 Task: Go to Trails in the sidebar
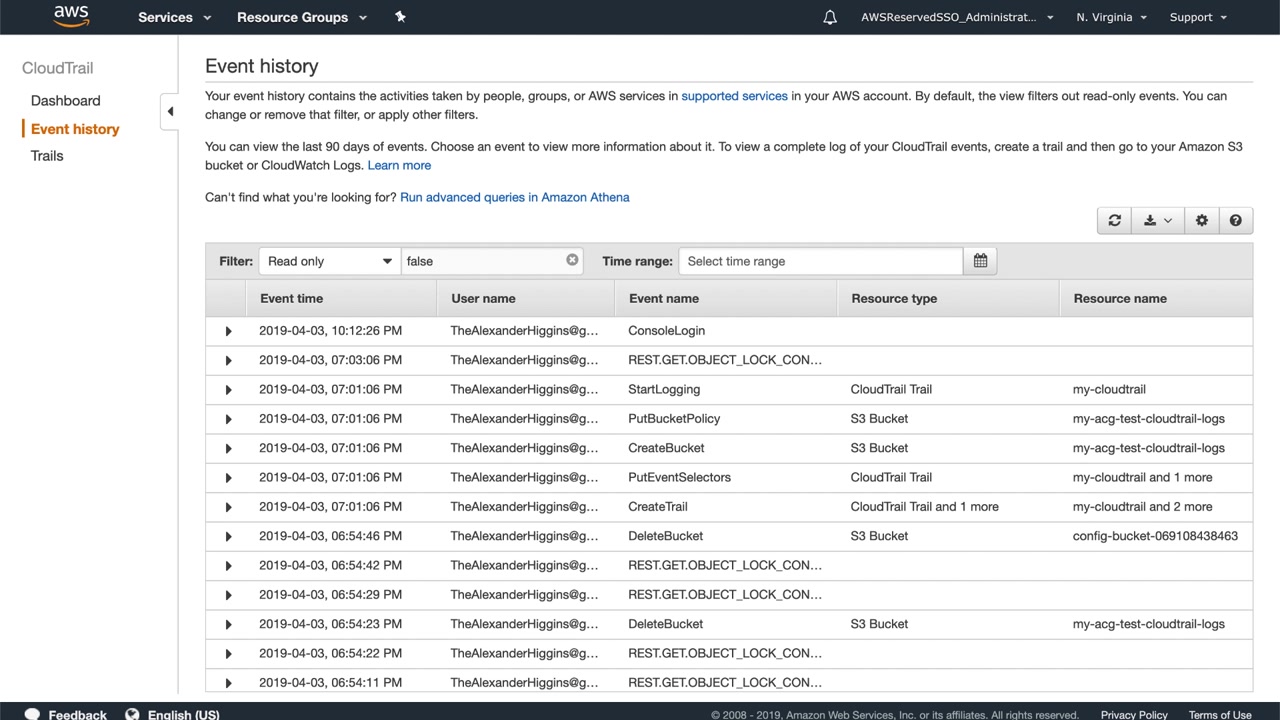click(x=47, y=156)
